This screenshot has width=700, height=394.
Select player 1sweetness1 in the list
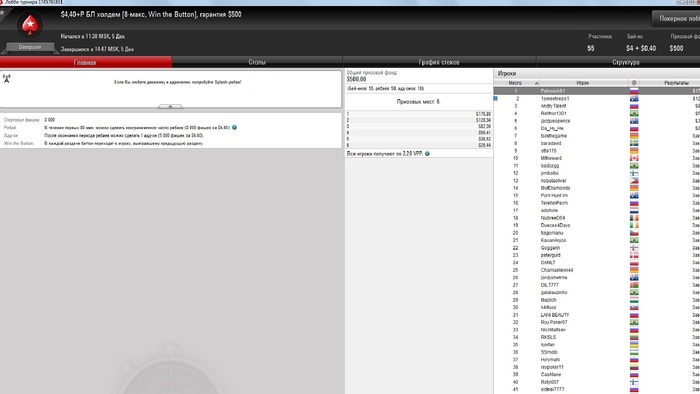[597, 99]
